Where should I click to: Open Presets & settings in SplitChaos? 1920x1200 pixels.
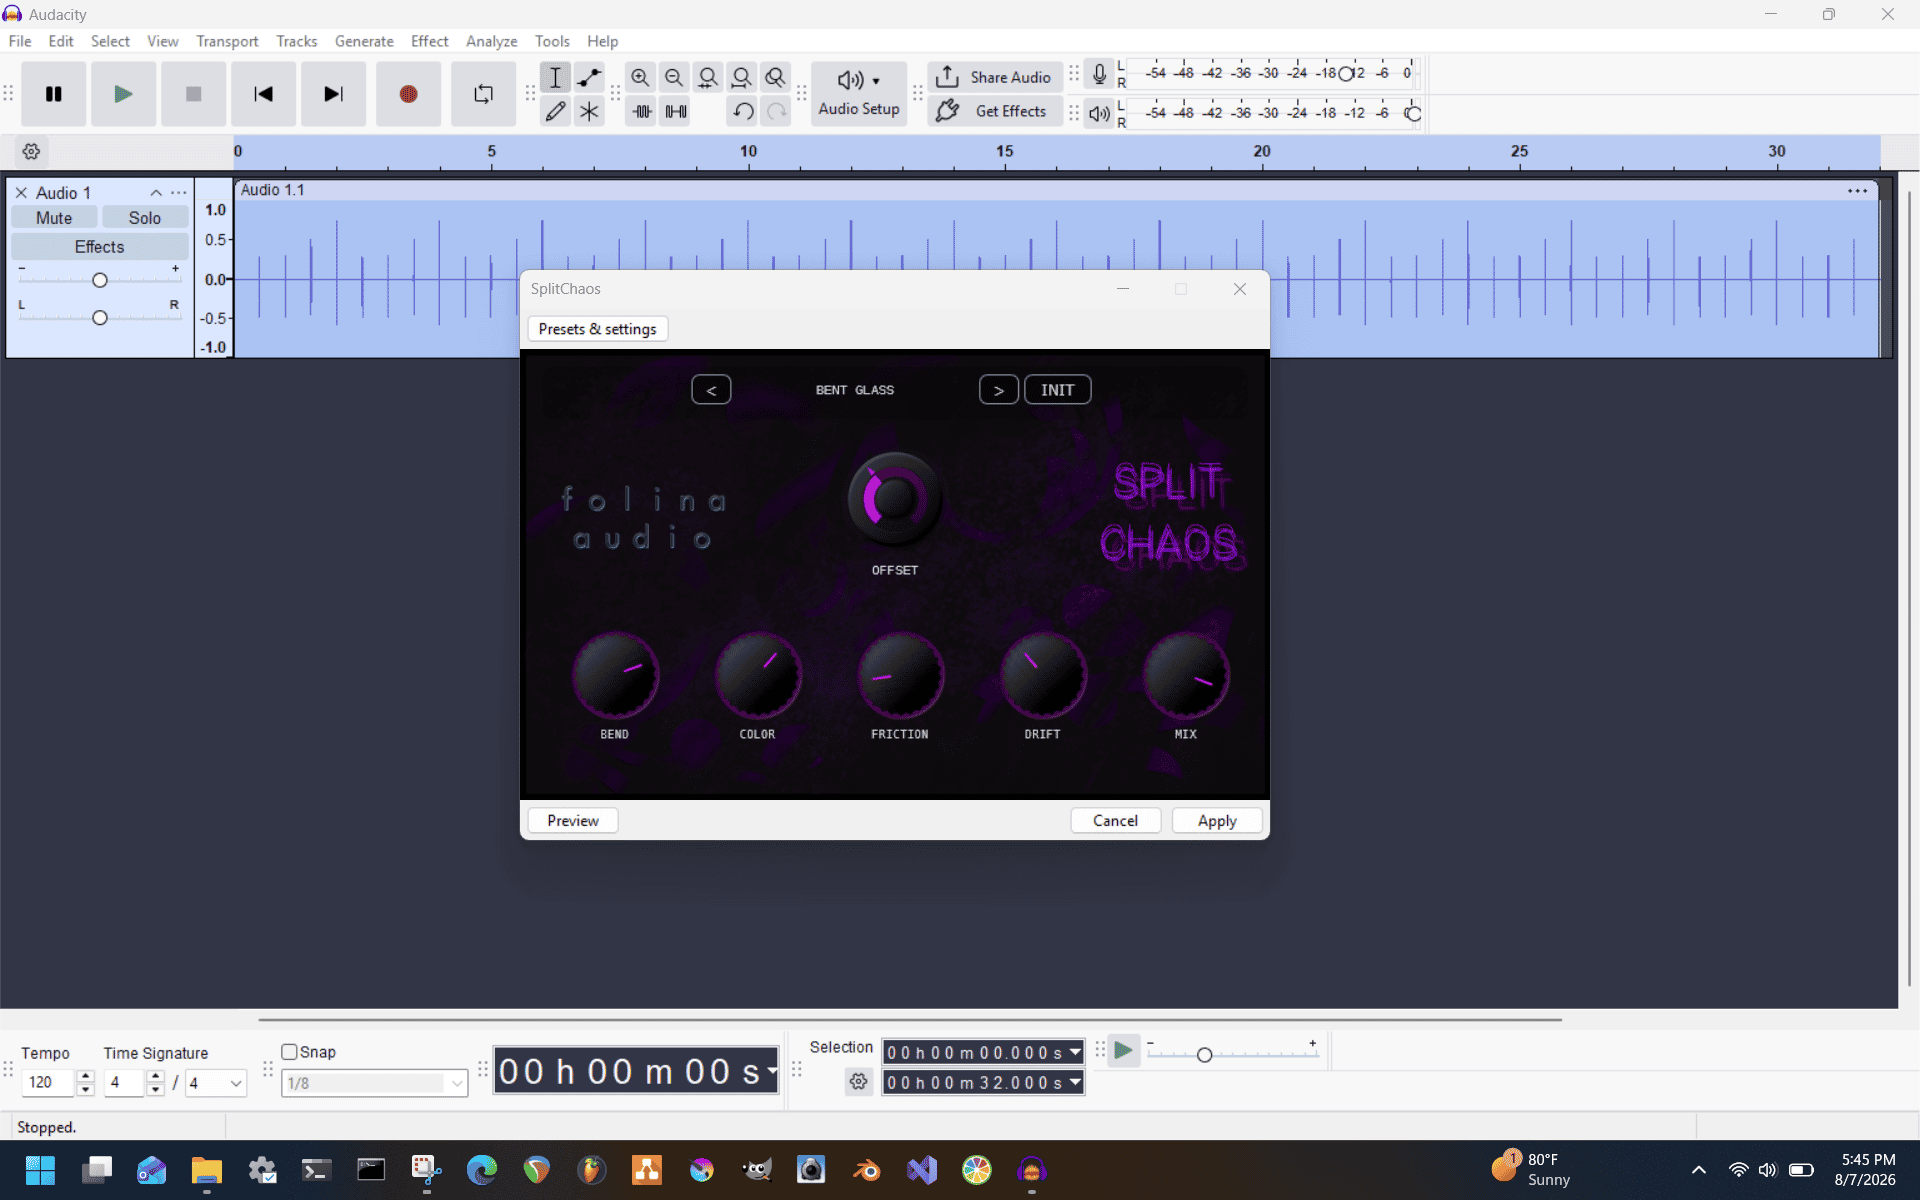point(597,329)
